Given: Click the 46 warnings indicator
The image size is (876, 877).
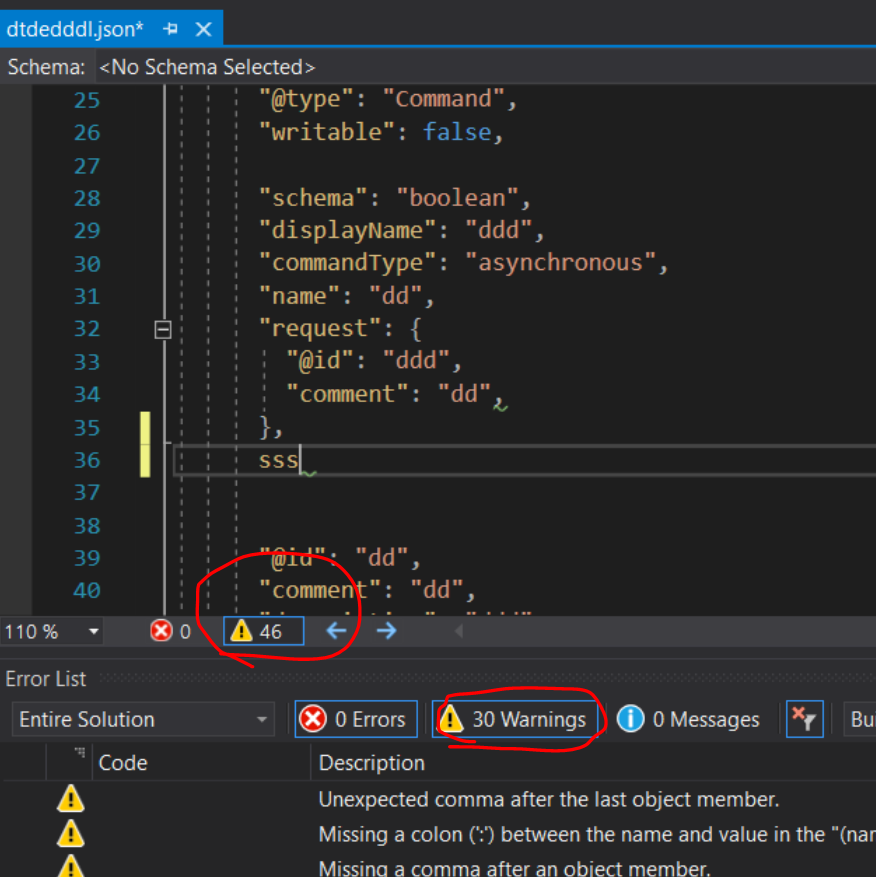Looking at the screenshot, I should [263, 631].
